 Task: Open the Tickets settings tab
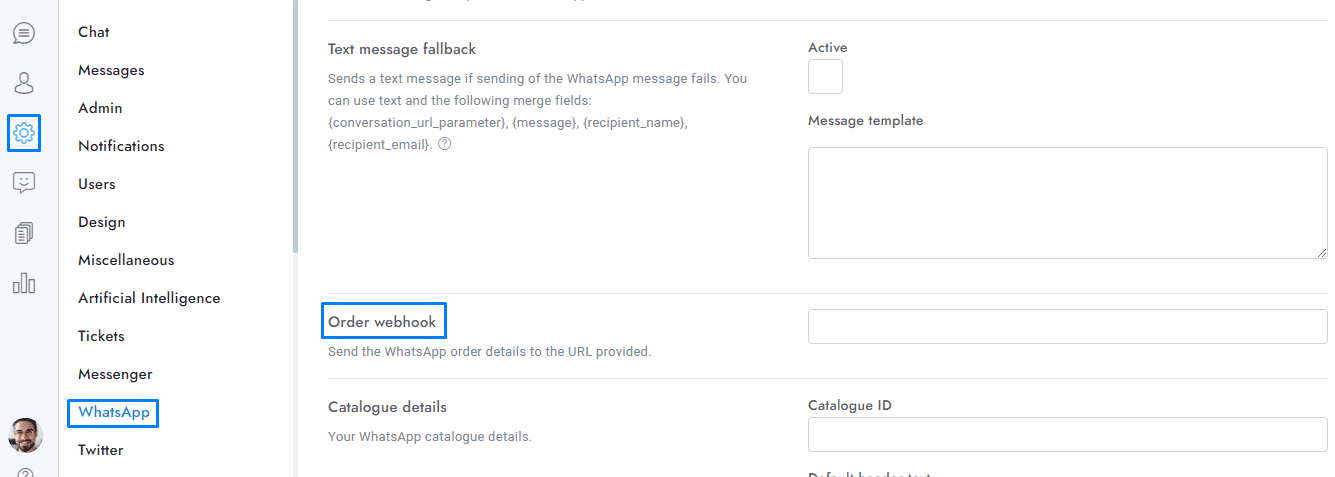(101, 336)
